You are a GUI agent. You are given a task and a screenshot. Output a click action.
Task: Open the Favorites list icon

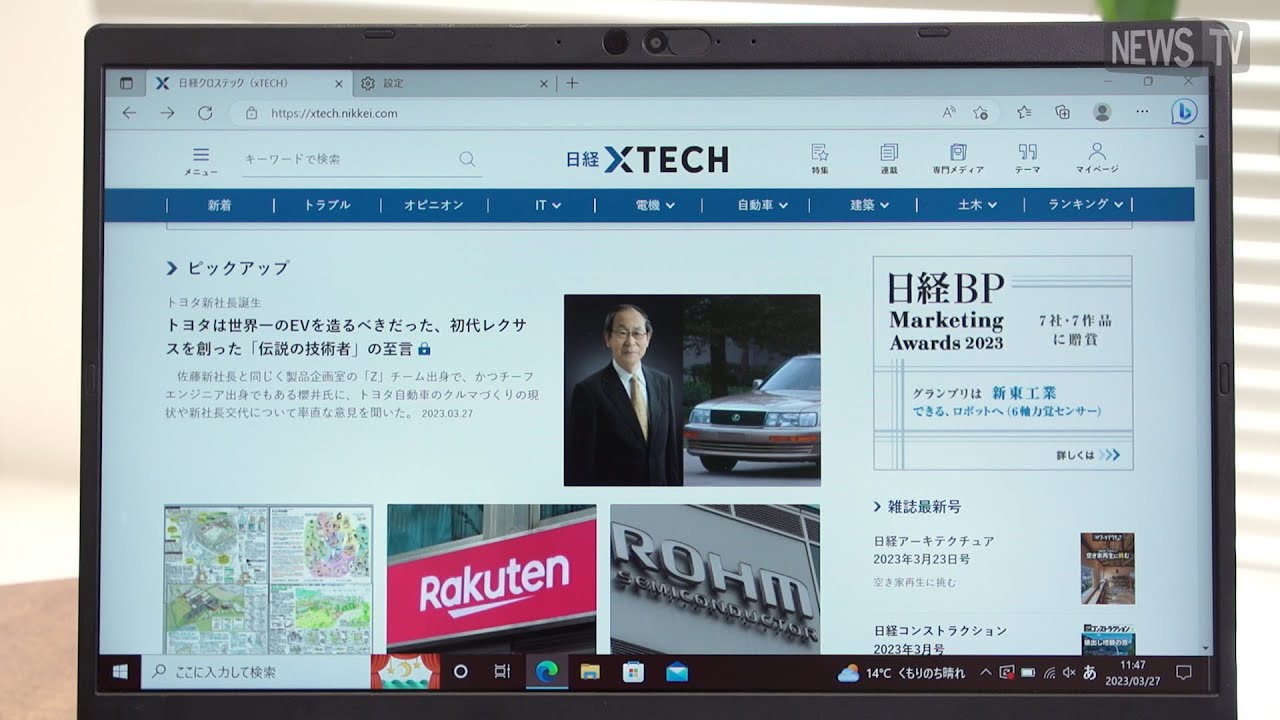(x=1024, y=112)
